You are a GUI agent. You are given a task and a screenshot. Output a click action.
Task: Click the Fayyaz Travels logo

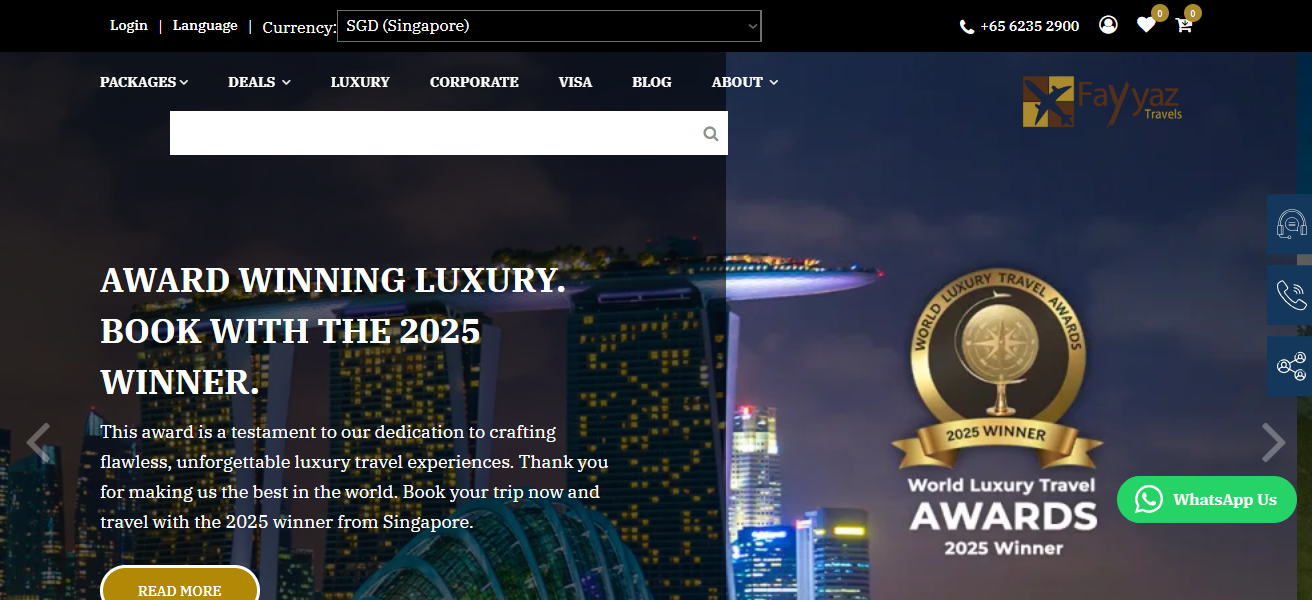pyautogui.click(x=1102, y=101)
